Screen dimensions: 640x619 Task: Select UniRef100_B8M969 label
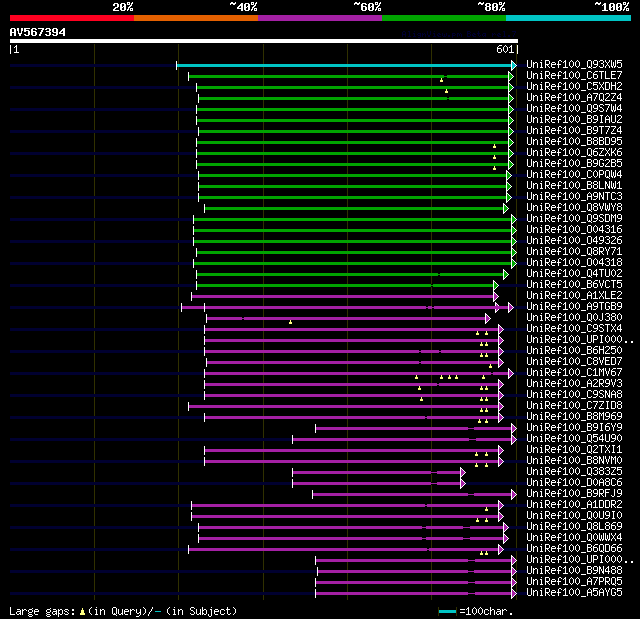click(574, 417)
